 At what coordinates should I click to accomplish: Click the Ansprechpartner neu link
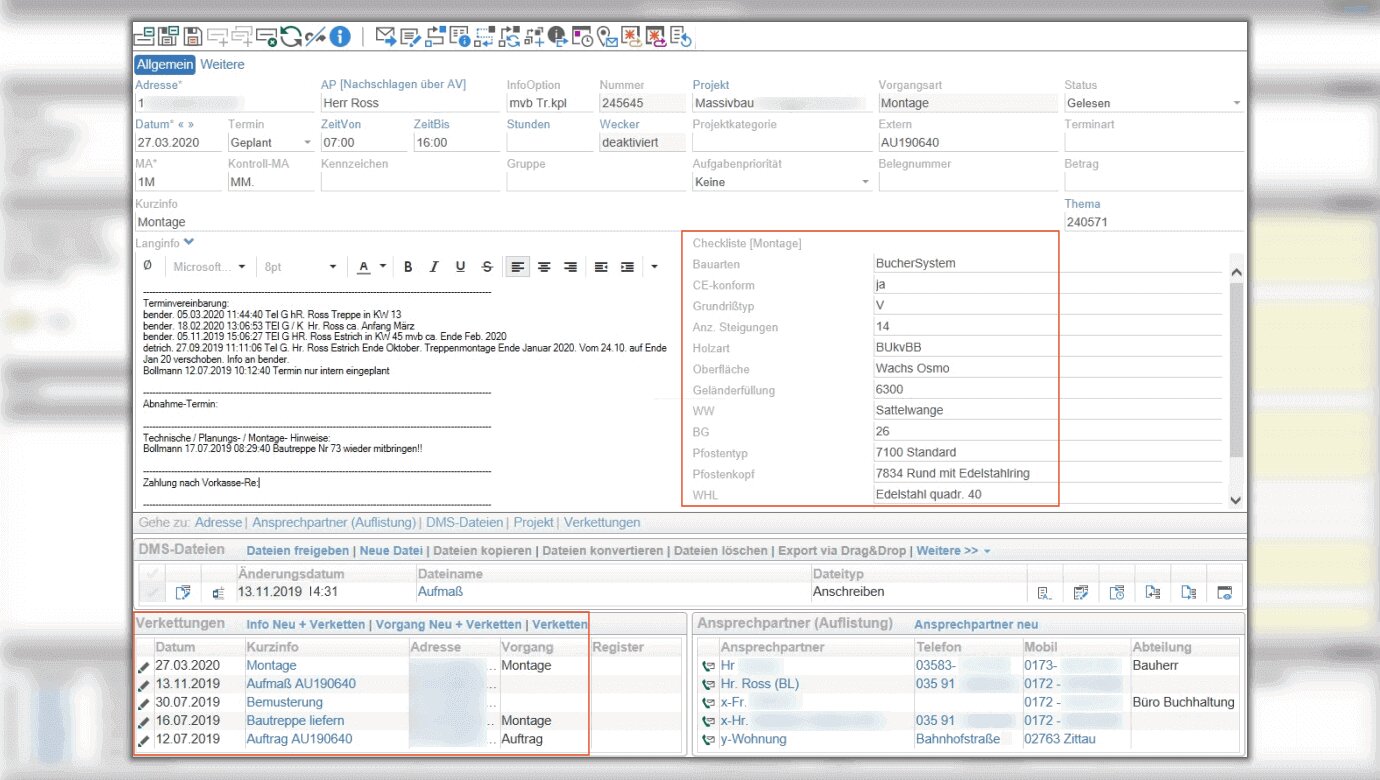[976, 624]
